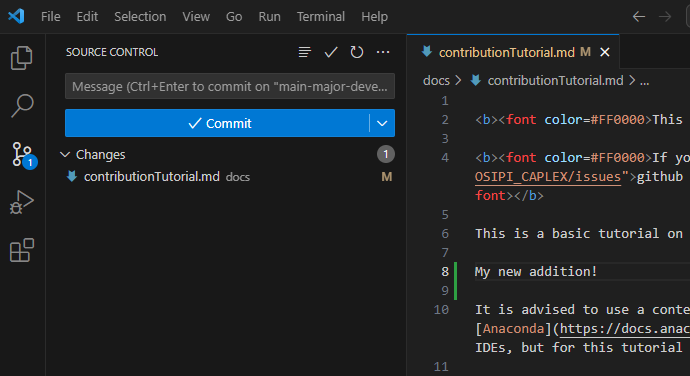Screen dimensions: 690x376
Task: Open the Explorer view in activity bar
Action: pos(22,58)
